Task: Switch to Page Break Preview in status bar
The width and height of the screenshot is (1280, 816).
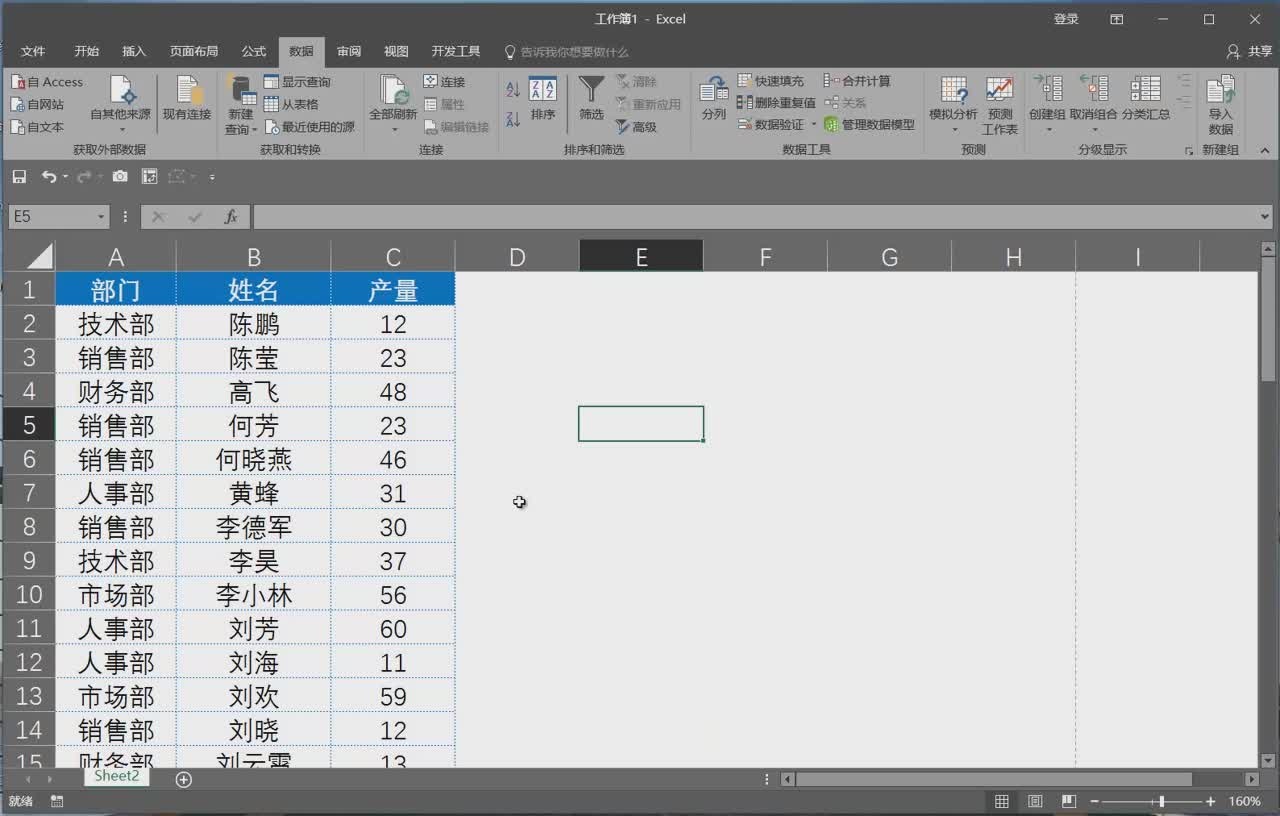Action: point(1069,801)
